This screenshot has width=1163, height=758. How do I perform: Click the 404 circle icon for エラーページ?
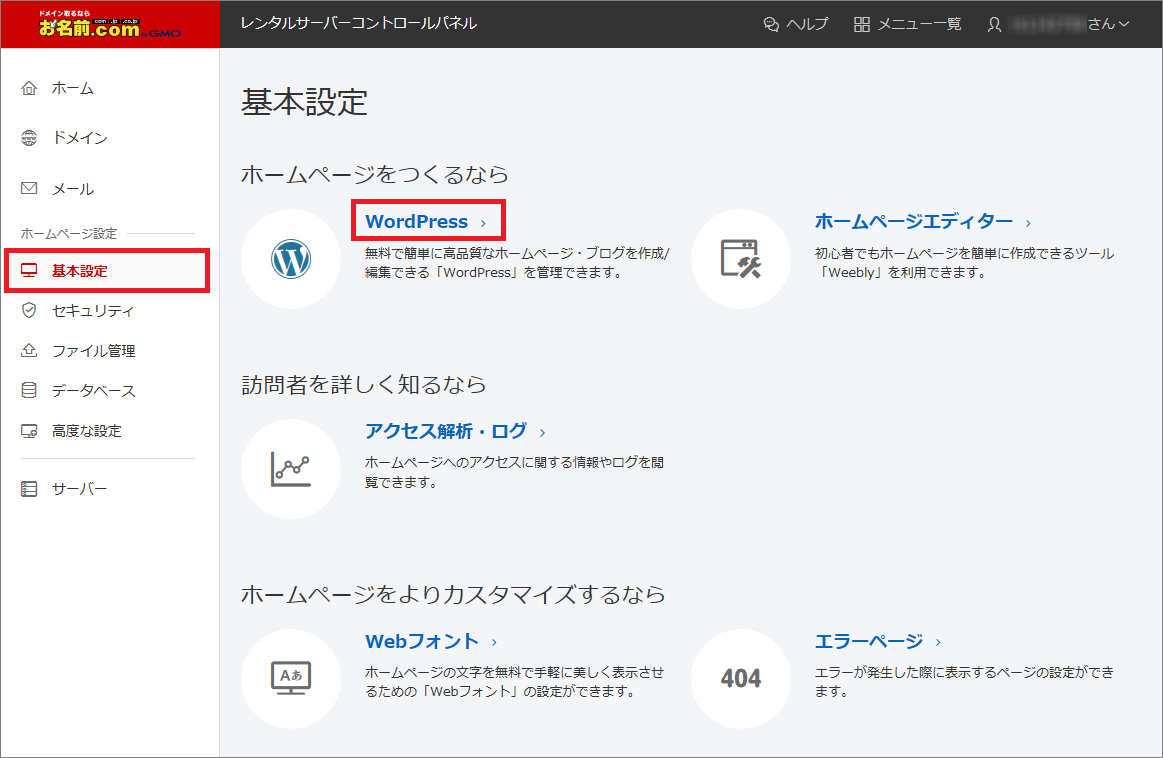741,678
